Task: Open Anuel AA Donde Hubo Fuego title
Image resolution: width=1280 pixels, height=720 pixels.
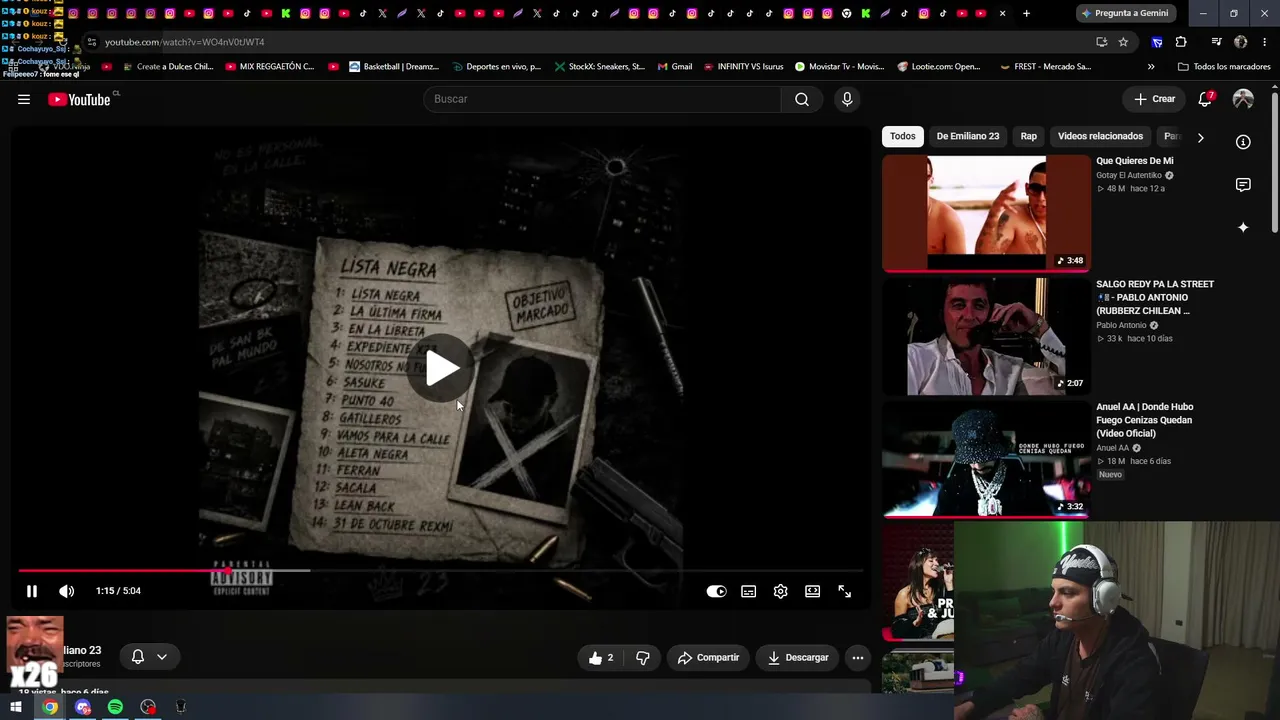Action: [x=1145, y=420]
